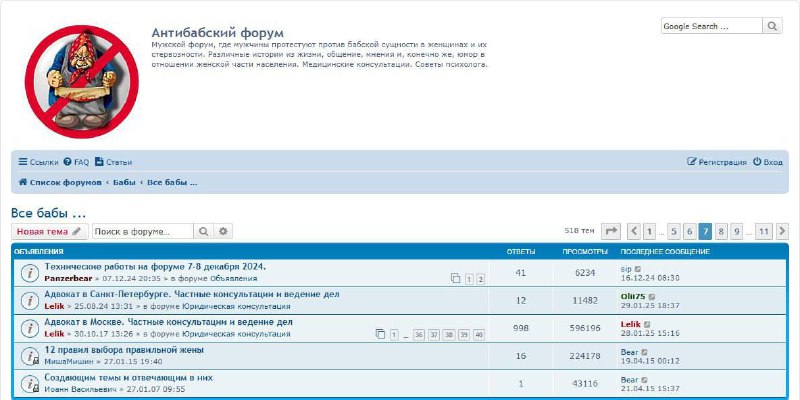Open Статьи menu link
This screenshot has height=400, width=800.
click(113, 162)
